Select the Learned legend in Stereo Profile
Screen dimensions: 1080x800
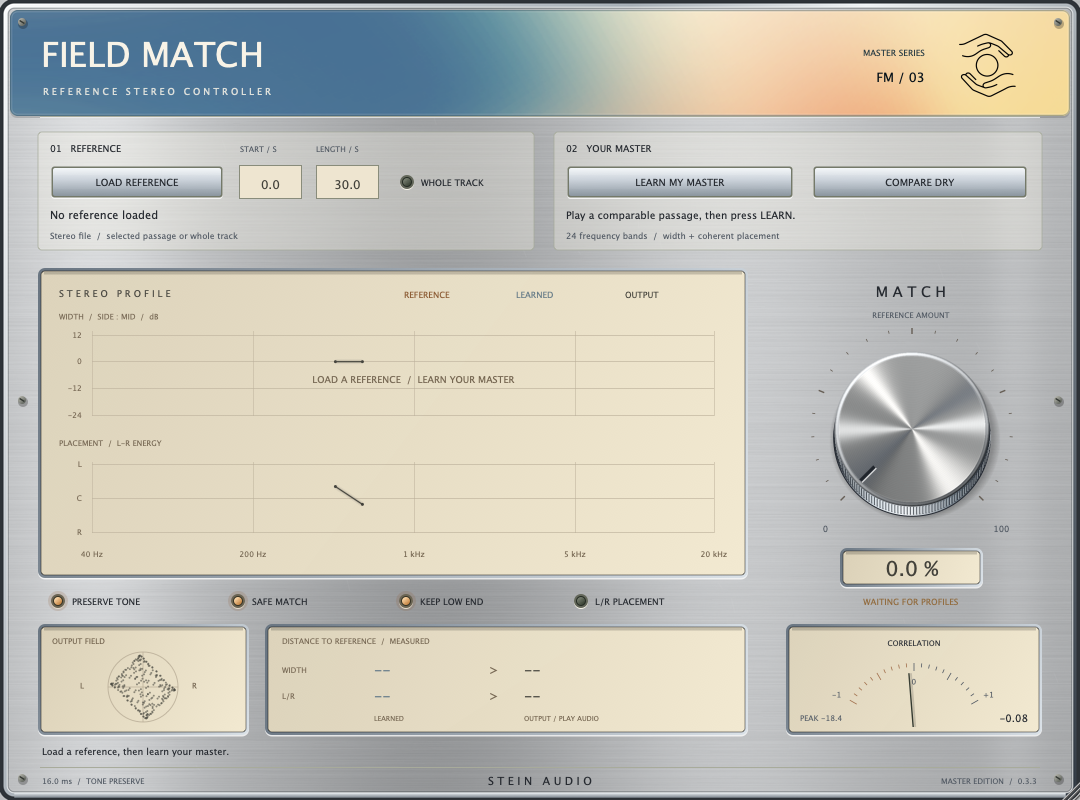click(x=534, y=295)
